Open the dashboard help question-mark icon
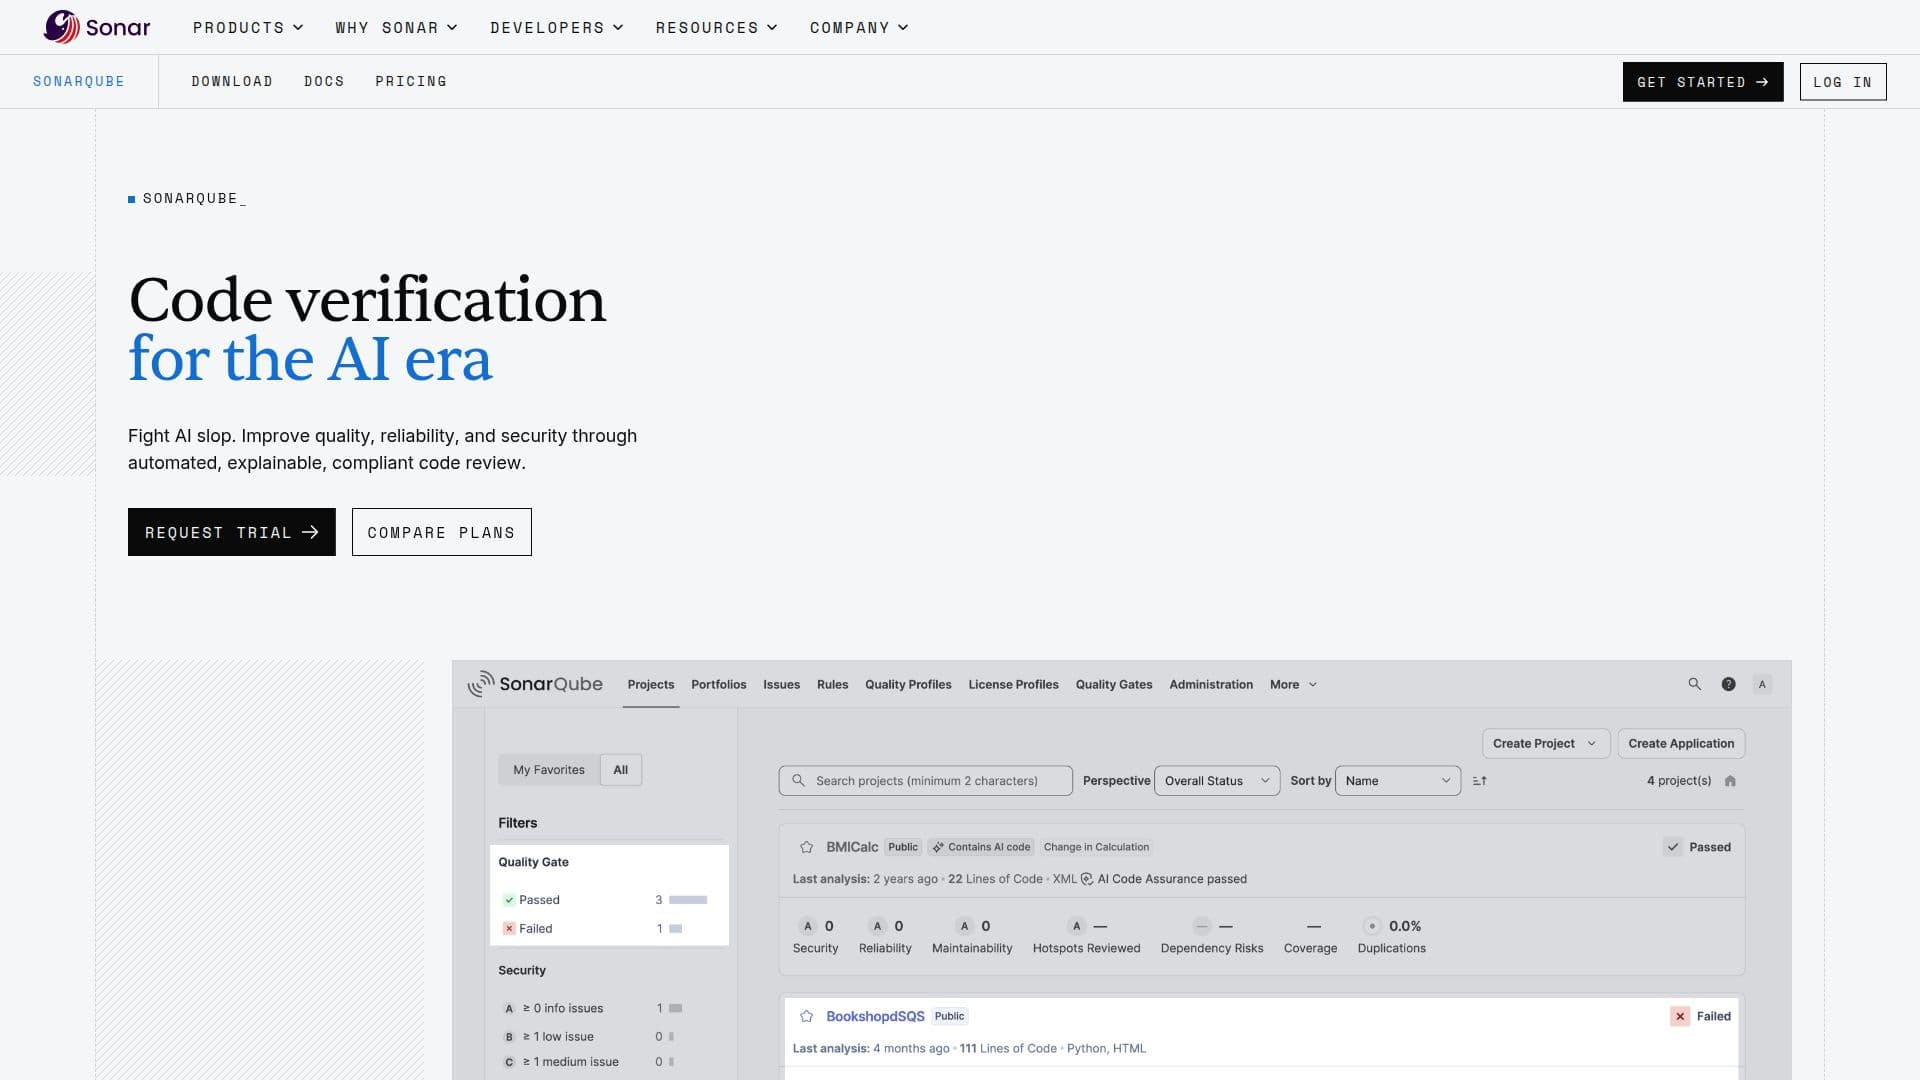 tap(1728, 684)
